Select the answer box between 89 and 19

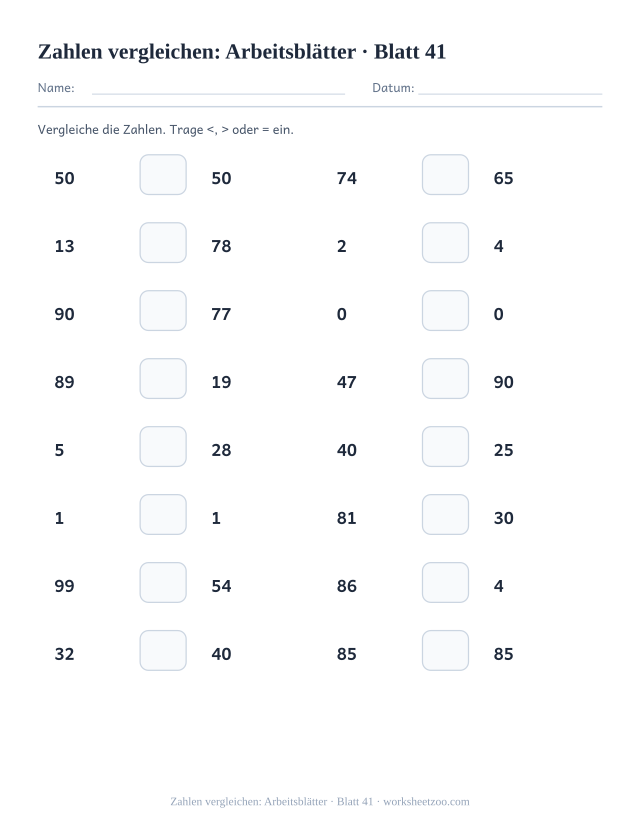(163, 379)
